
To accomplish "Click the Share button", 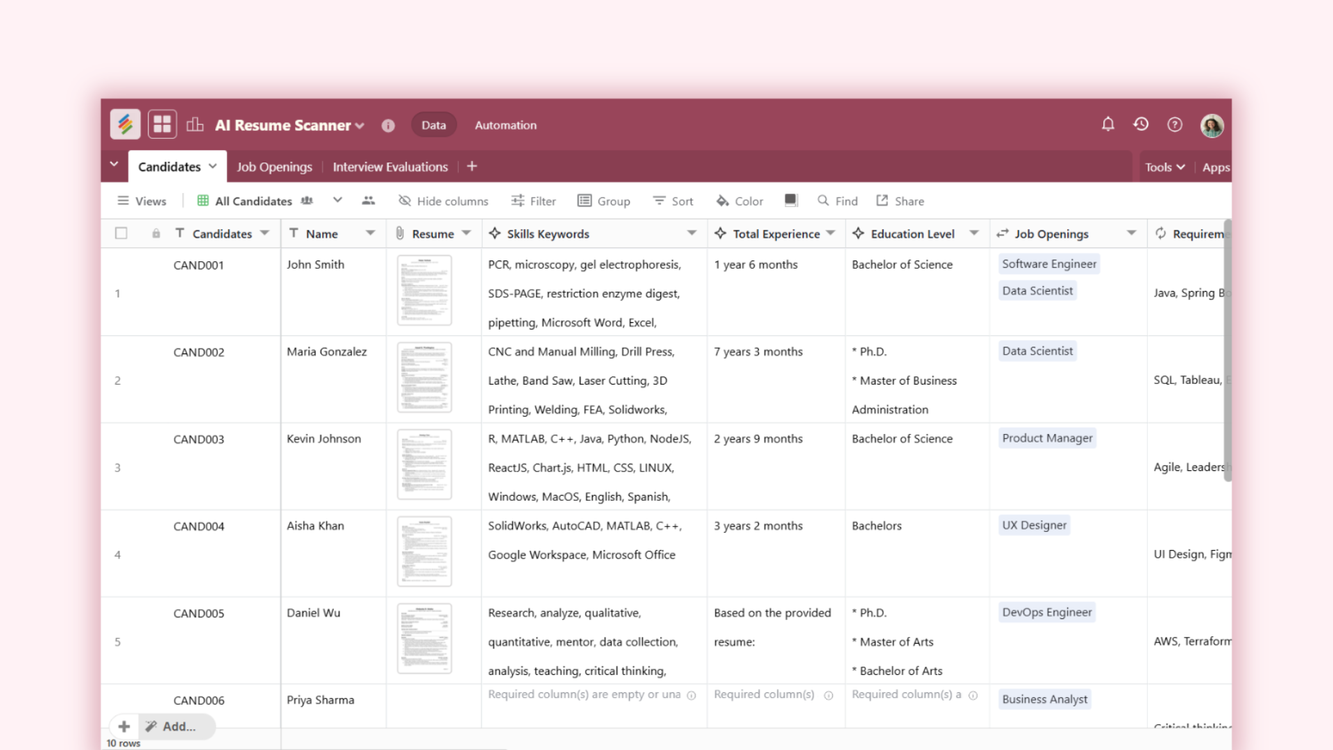I will tap(899, 201).
